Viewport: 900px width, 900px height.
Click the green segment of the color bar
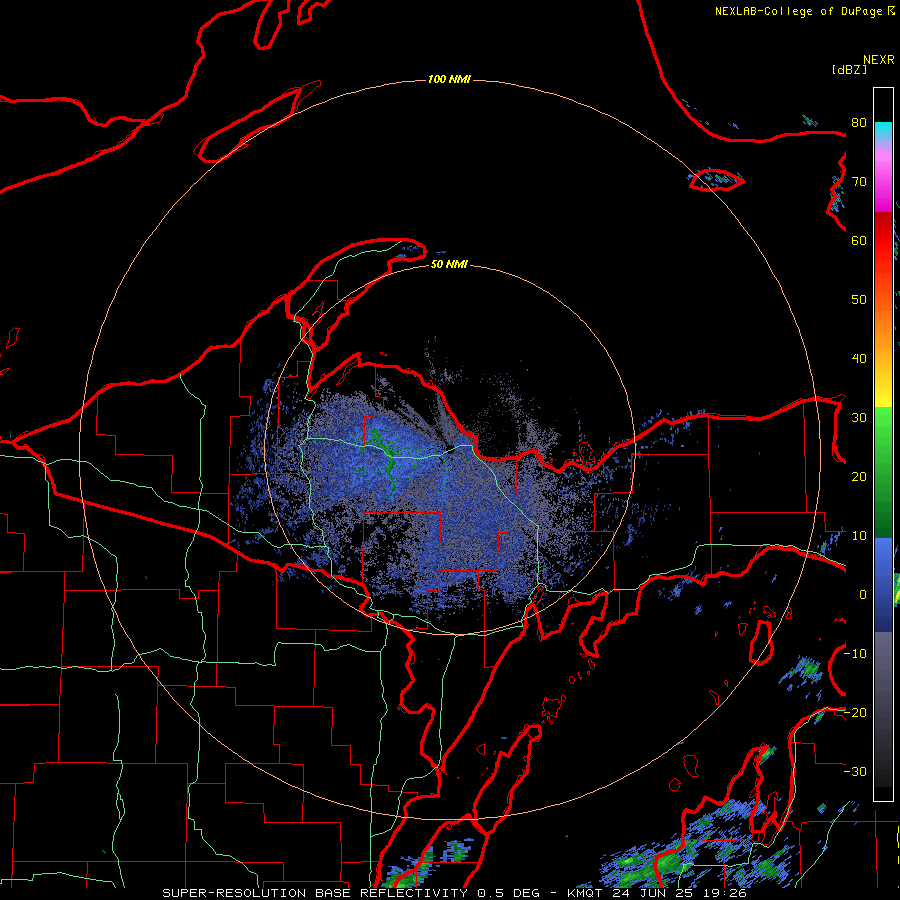coord(883,472)
